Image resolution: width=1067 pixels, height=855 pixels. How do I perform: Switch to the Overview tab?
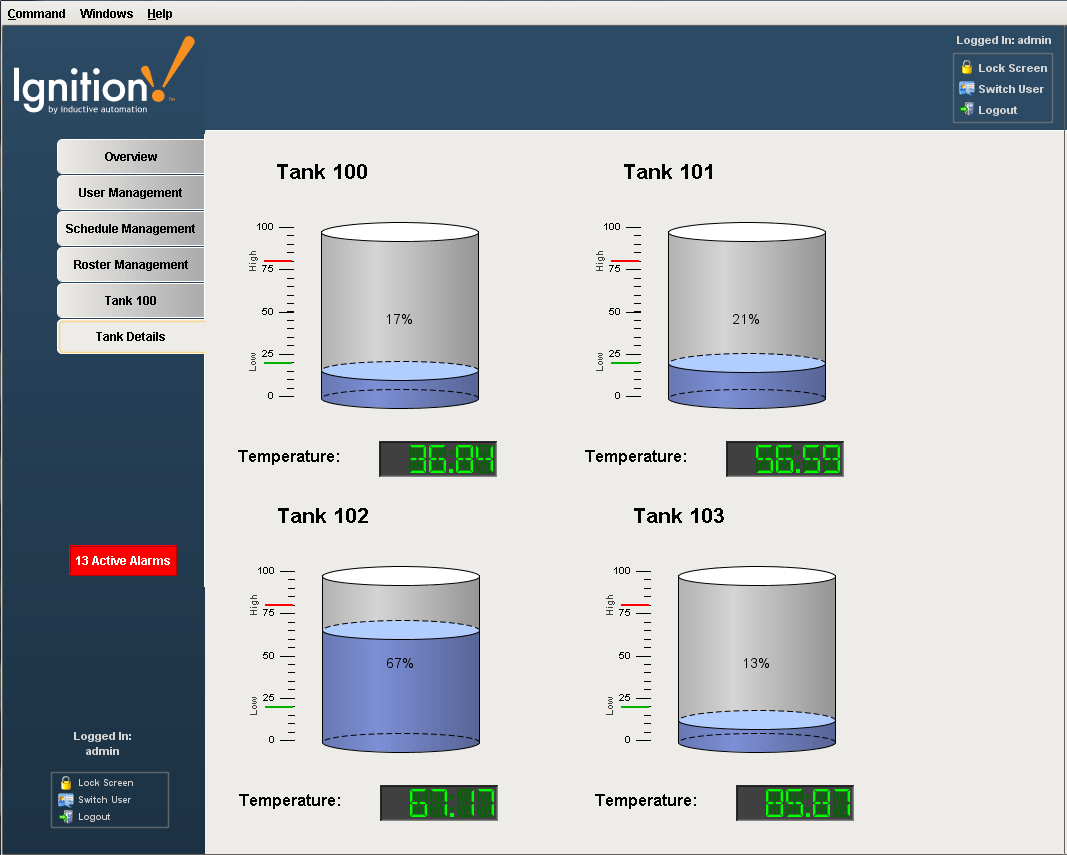coord(130,156)
